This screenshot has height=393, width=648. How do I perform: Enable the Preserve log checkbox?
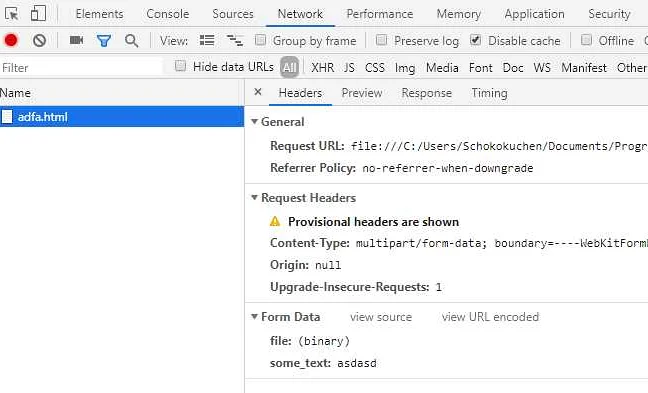381,40
